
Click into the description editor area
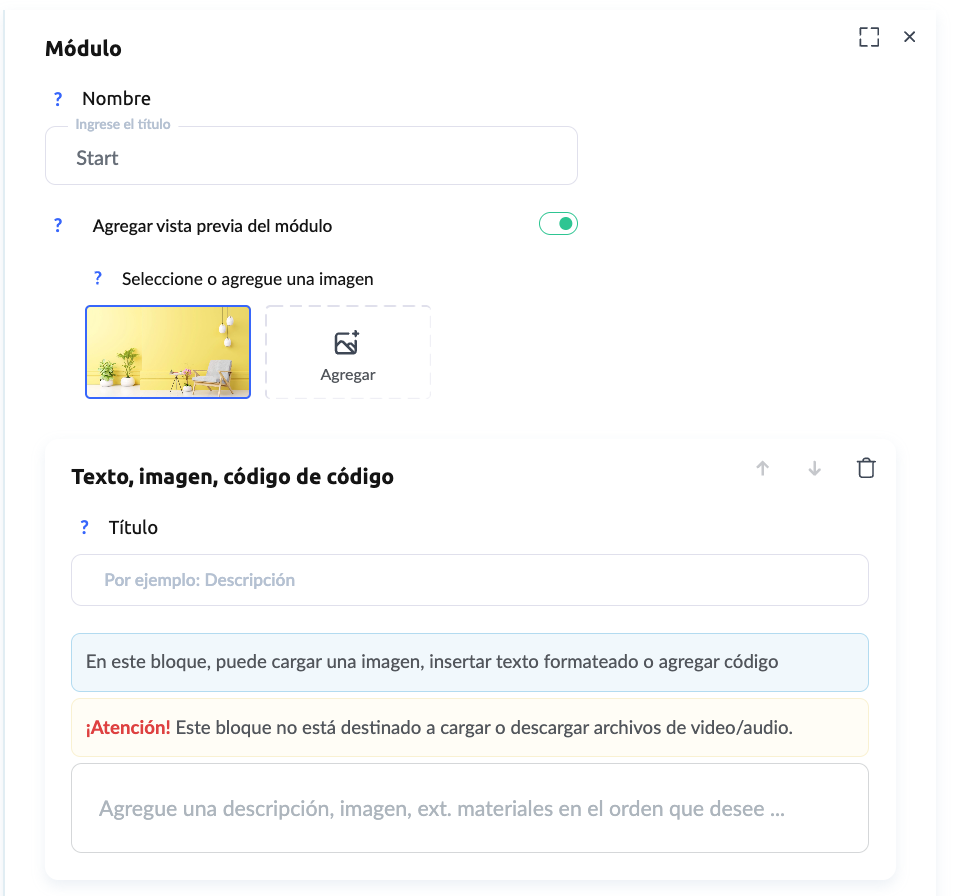click(469, 808)
